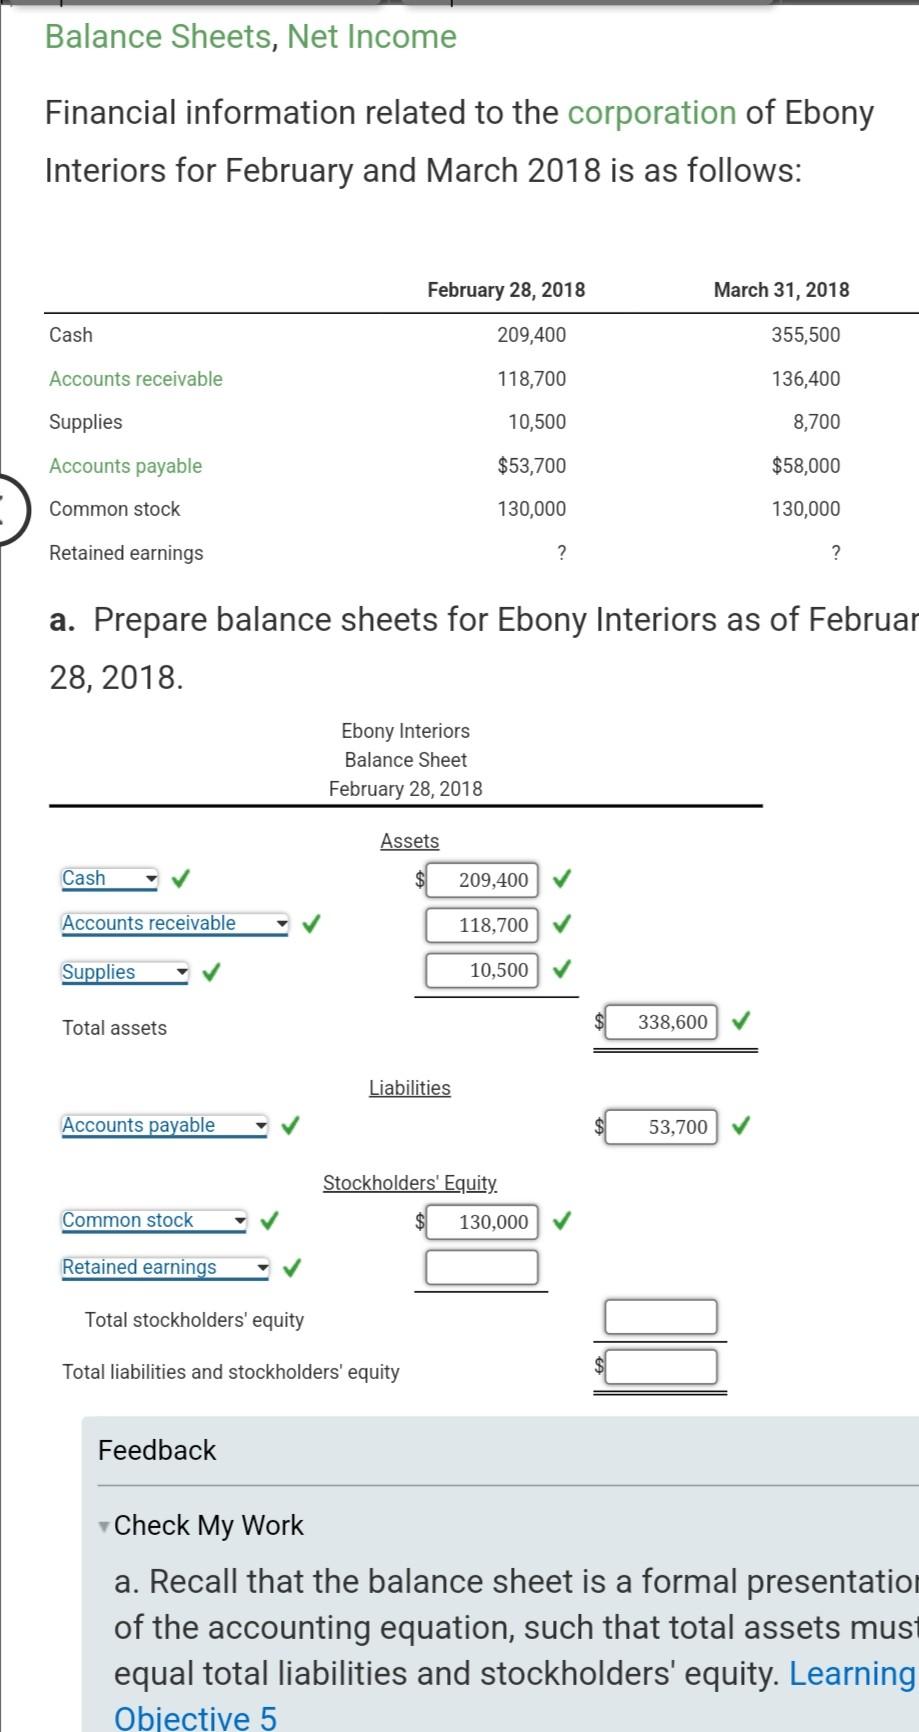Click the Net Income heading link
Screen dimensions: 919x1732
370,36
